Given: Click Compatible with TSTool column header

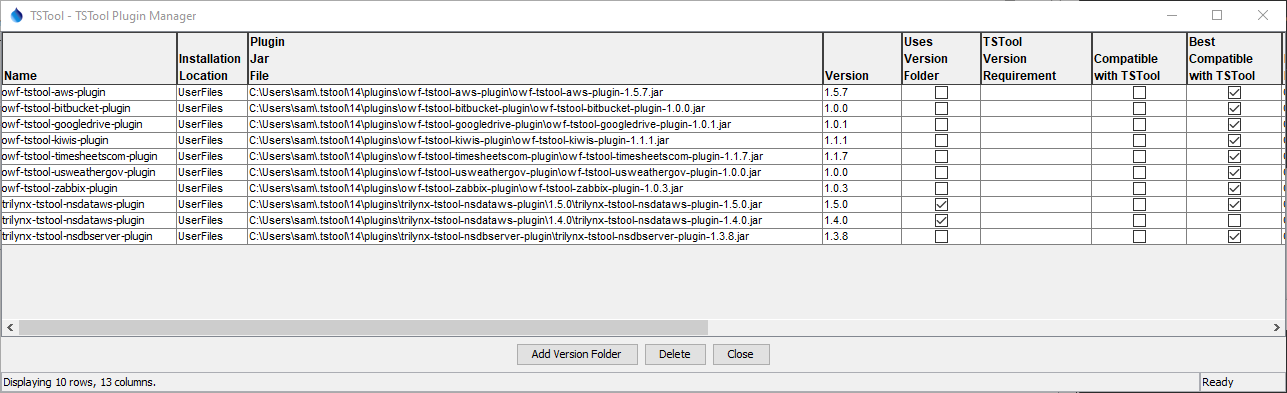Looking at the screenshot, I should point(1138,58).
